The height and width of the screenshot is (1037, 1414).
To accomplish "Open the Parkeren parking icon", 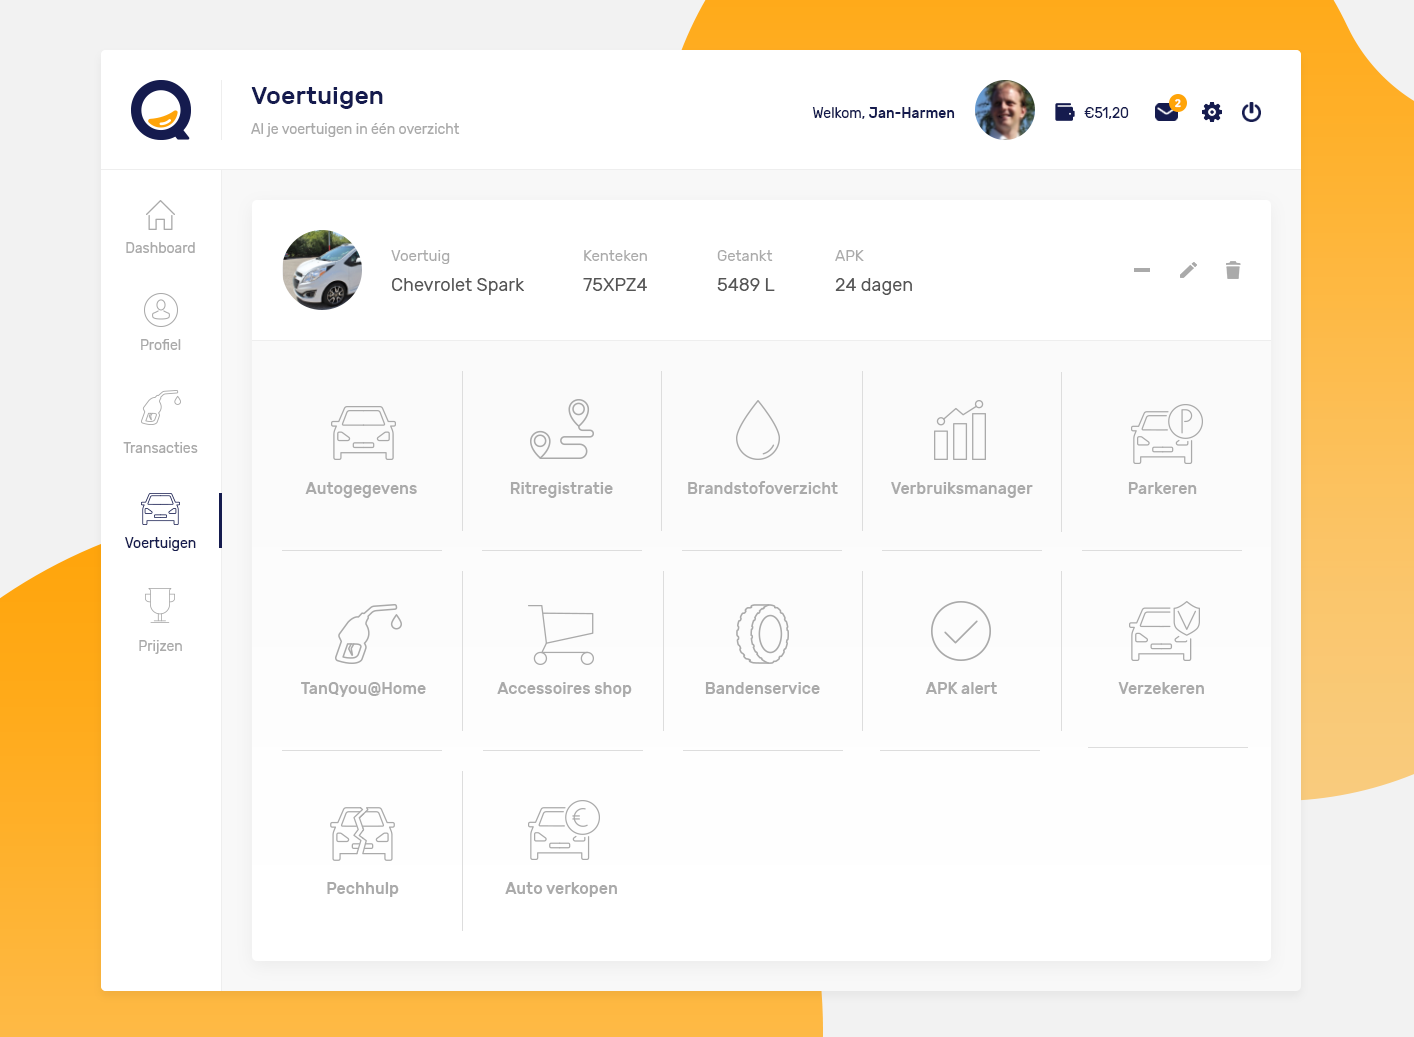I will pyautogui.click(x=1164, y=435).
